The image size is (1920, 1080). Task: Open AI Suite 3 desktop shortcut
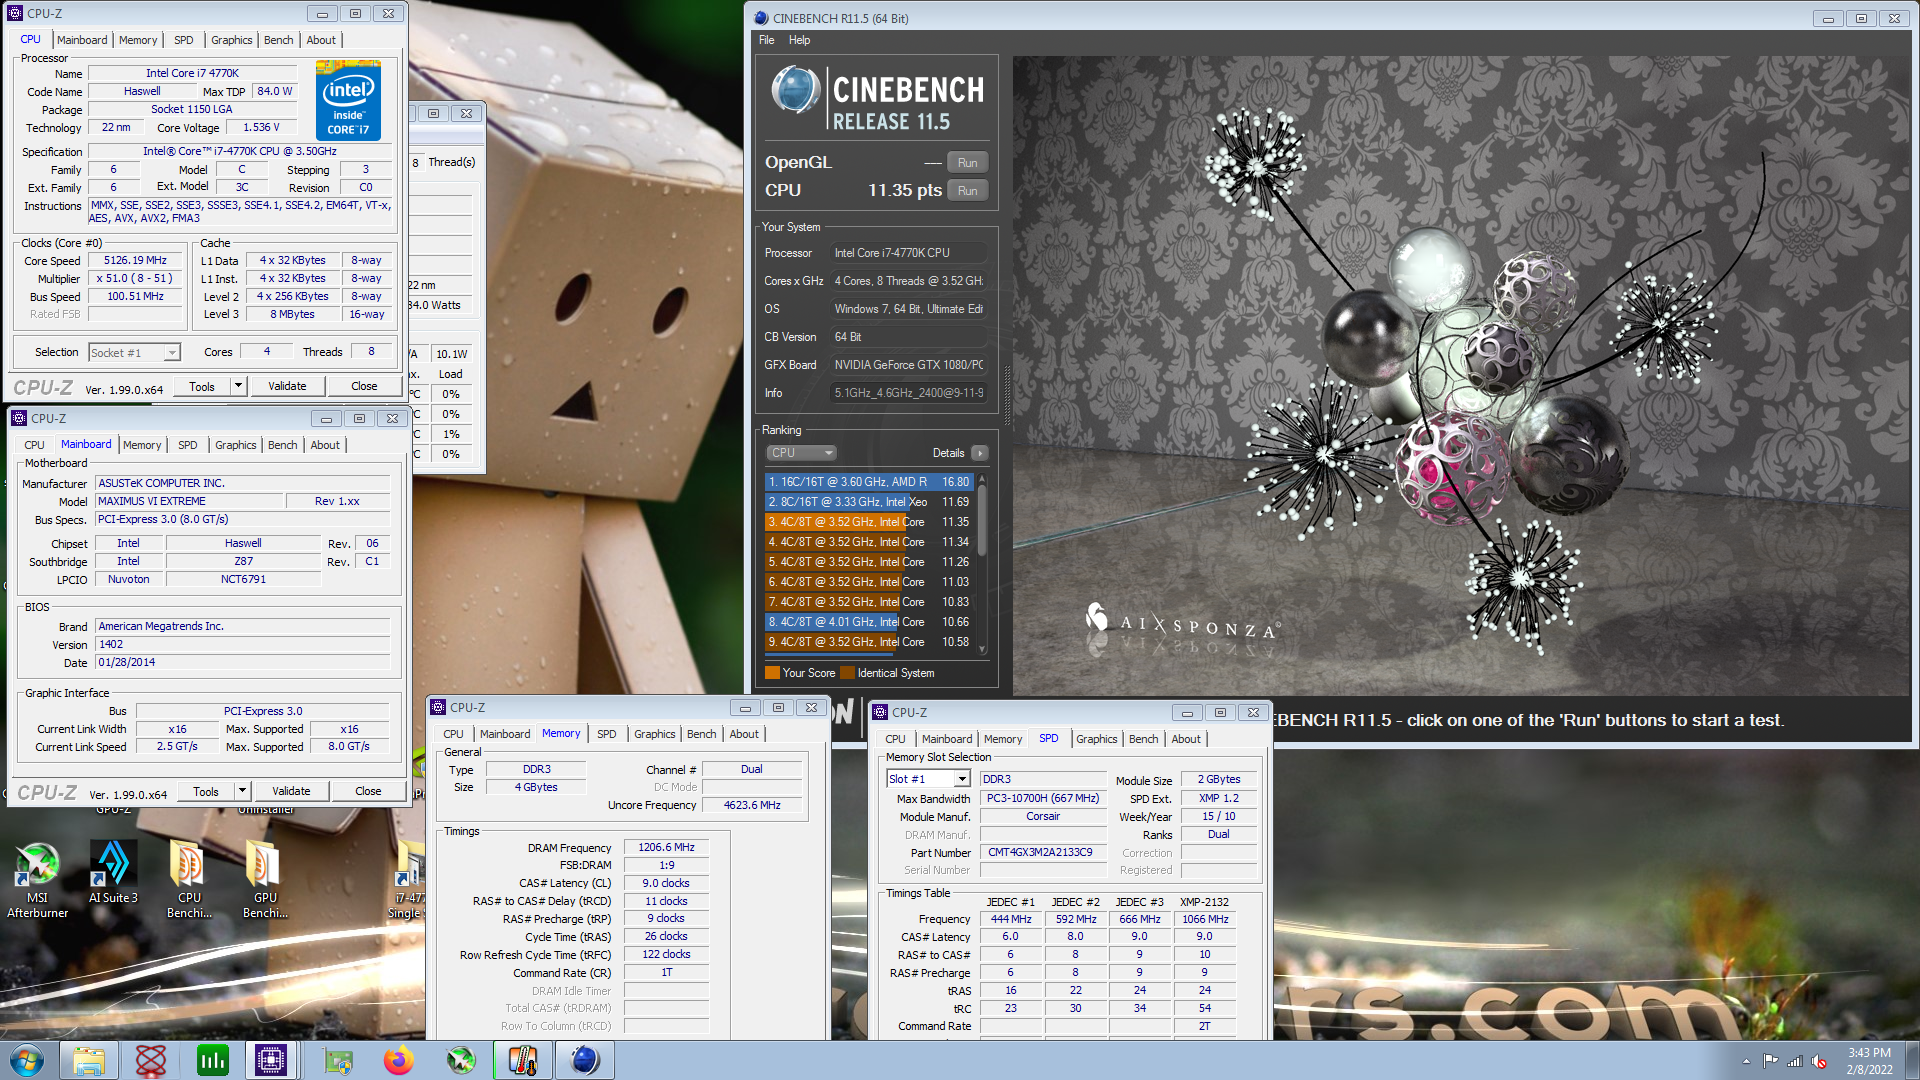[113, 873]
